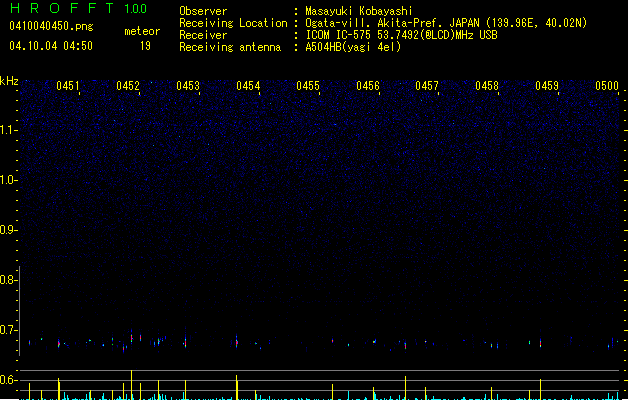The width and height of the screenshot is (629, 400).
Task: Click the 0.7 kHz frequency axis label
Action: (x=8, y=330)
